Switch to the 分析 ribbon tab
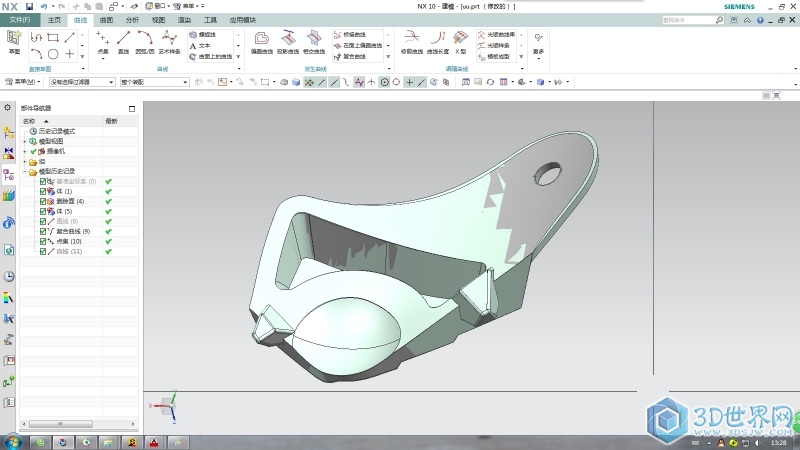The width and height of the screenshot is (800, 450). 132,20
